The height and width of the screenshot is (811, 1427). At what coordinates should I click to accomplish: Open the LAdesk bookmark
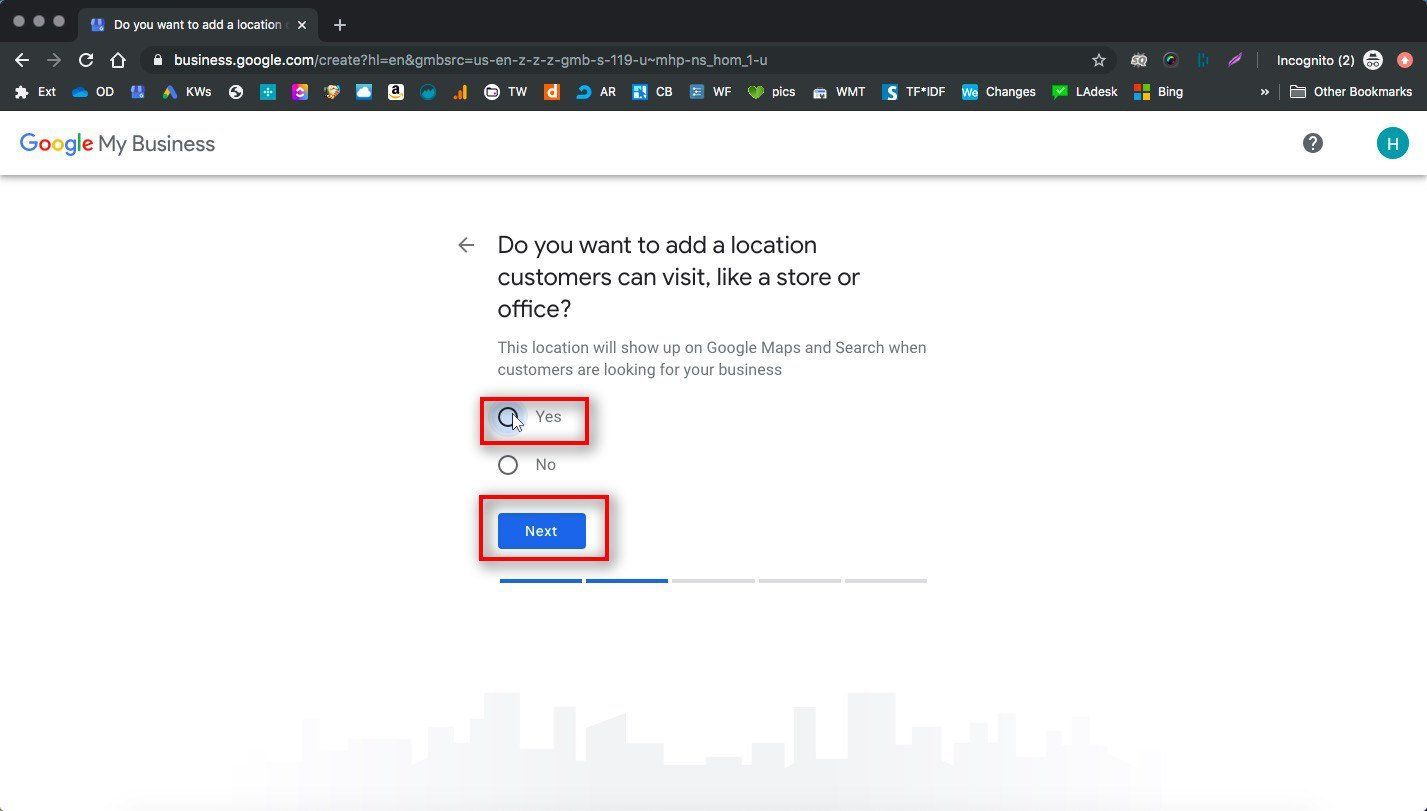pyautogui.click(x=1086, y=92)
